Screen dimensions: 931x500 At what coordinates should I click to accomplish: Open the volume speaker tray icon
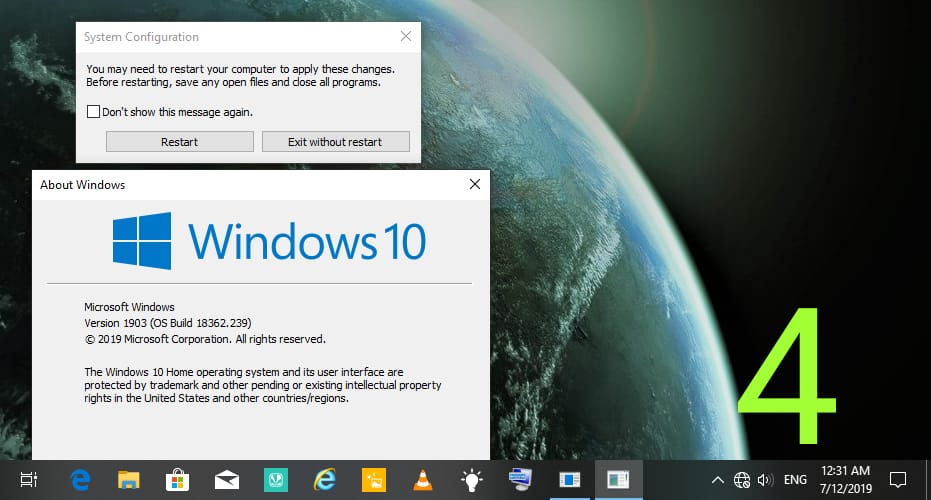(765, 480)
